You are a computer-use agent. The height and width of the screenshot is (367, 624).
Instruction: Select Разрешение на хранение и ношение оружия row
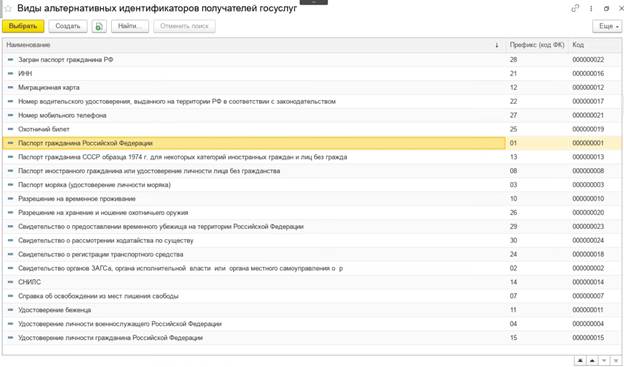(x=312, y=213)
